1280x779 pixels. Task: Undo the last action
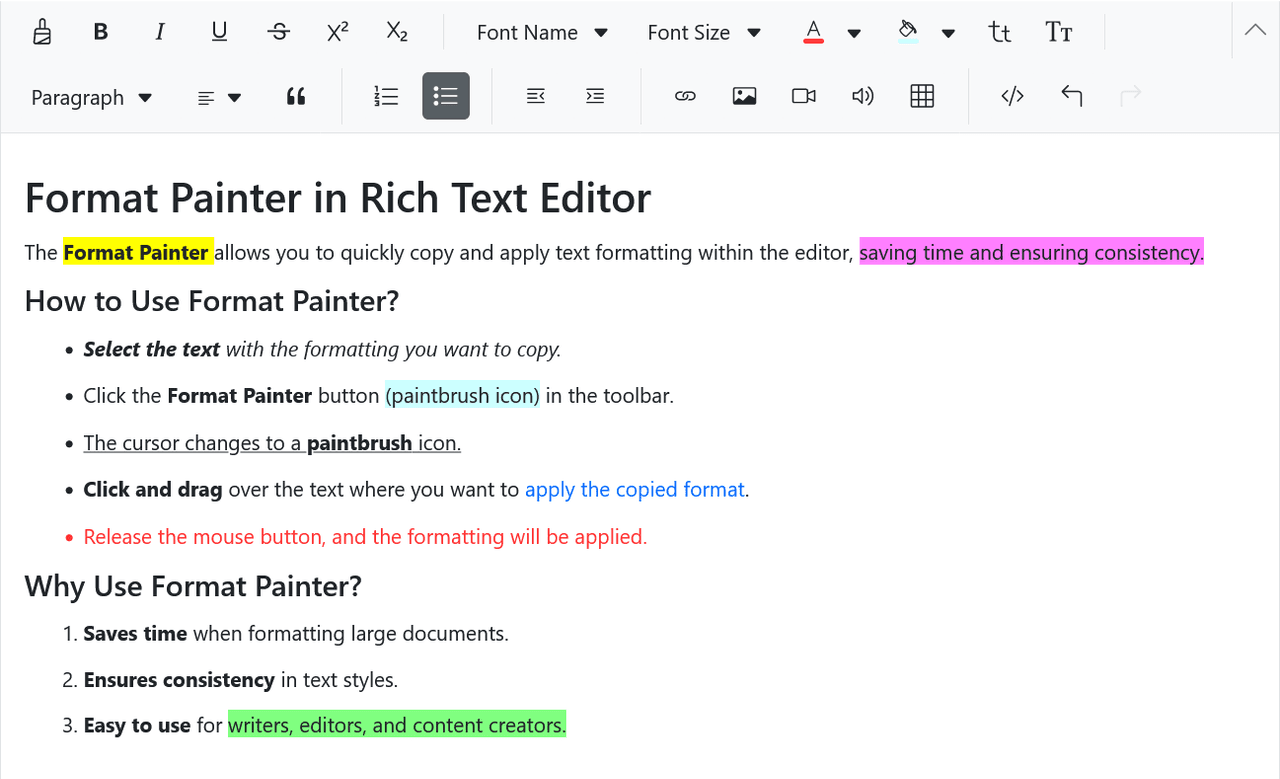pos(1071,96)
